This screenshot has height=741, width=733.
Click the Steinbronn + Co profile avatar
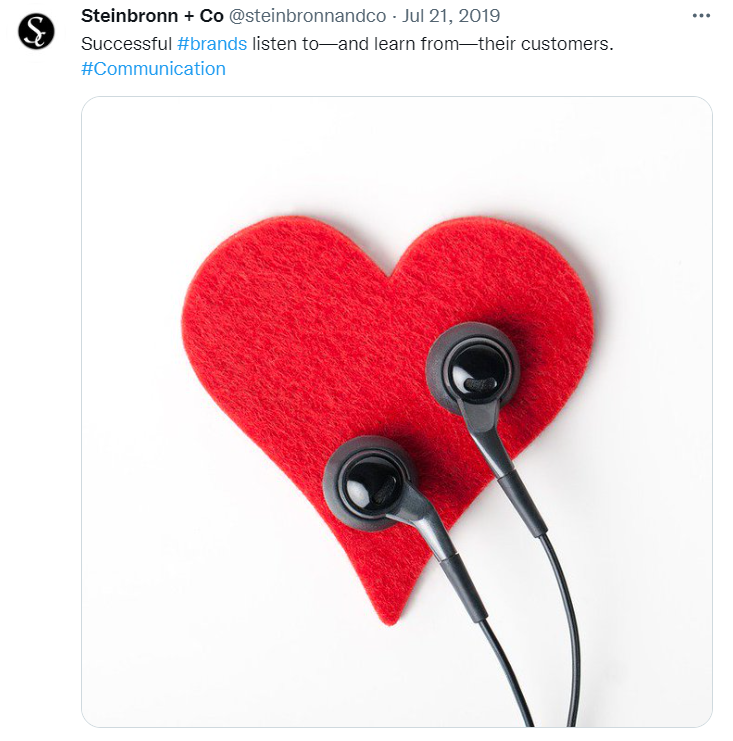click(x=36, y=31)
